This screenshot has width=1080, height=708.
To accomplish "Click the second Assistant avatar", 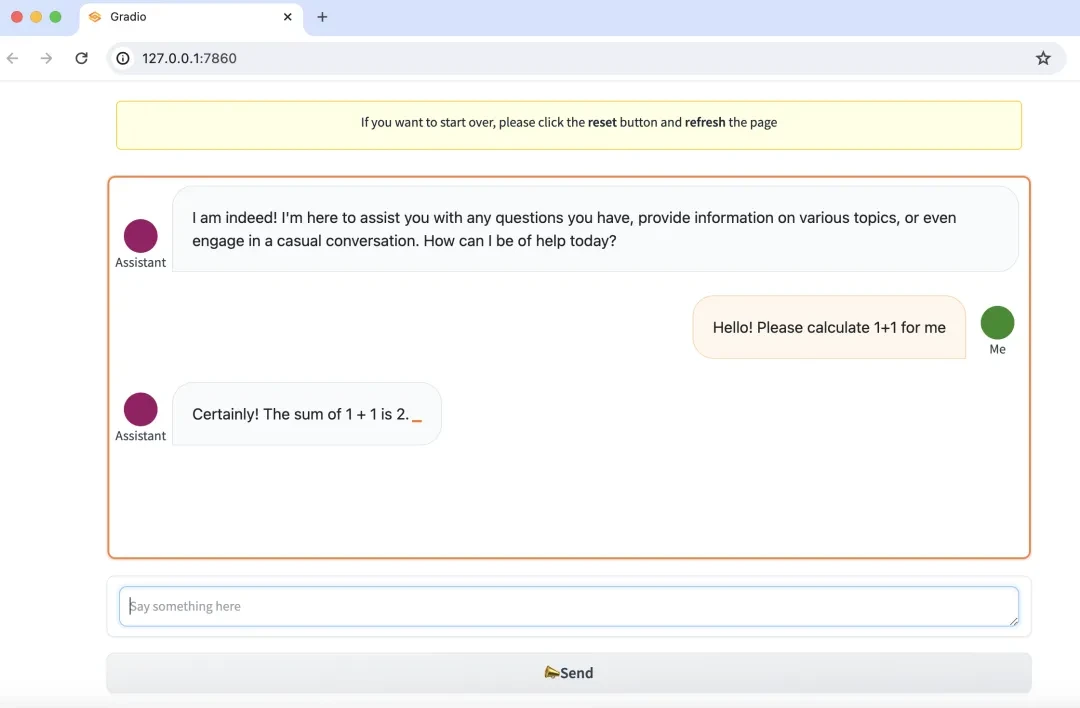I will (x=140, y=409).
